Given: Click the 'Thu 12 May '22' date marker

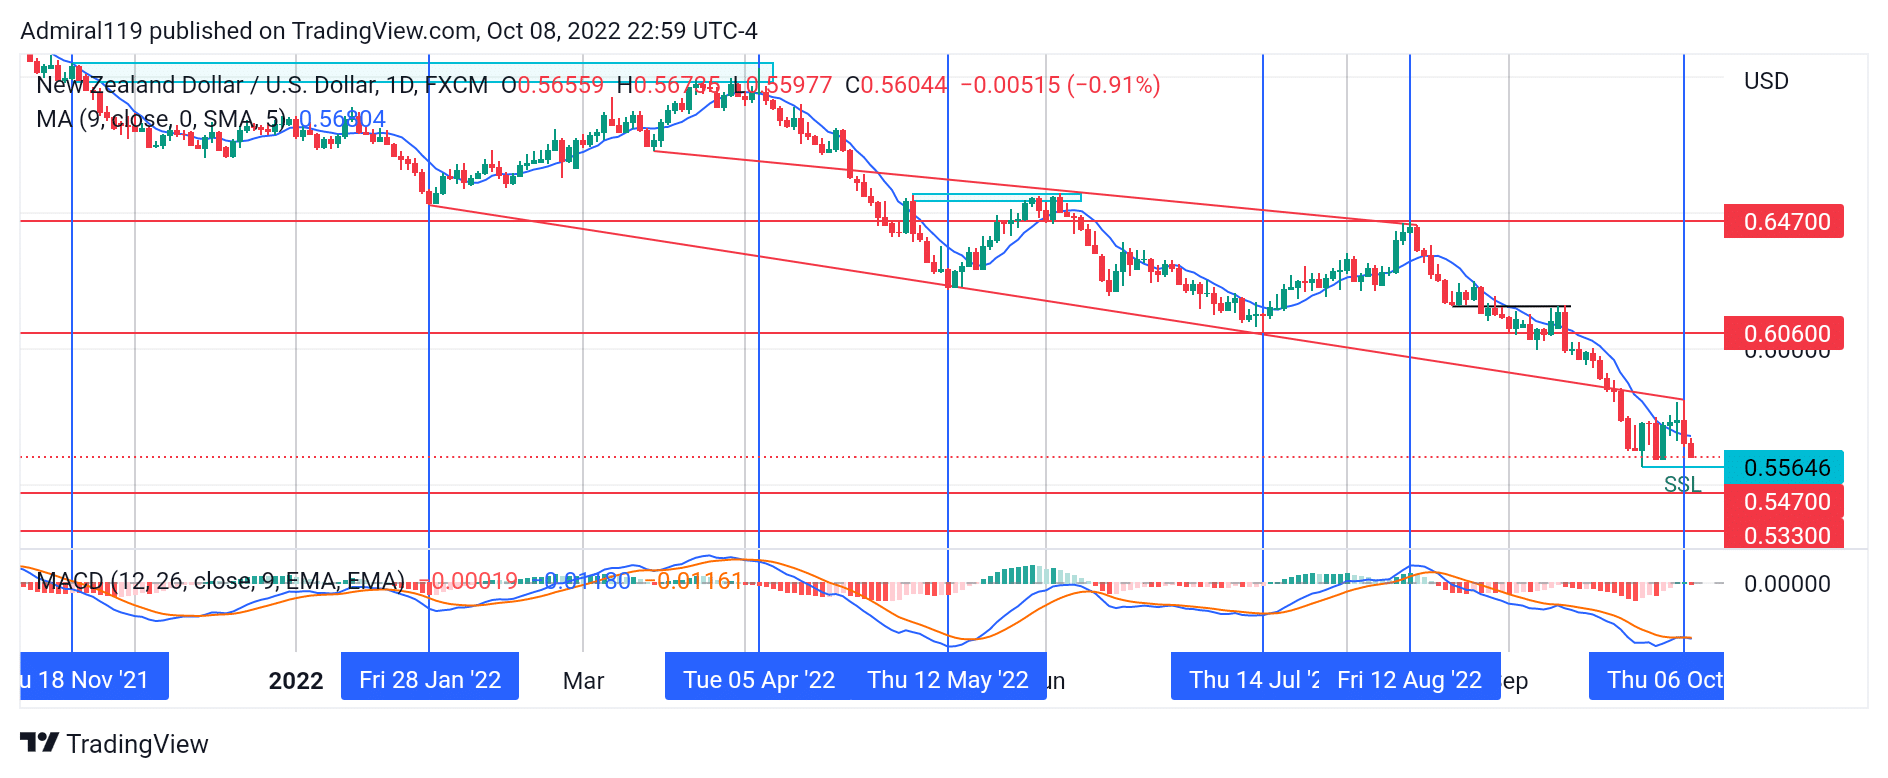Looking at the screenshot, I should pos(948,680).
